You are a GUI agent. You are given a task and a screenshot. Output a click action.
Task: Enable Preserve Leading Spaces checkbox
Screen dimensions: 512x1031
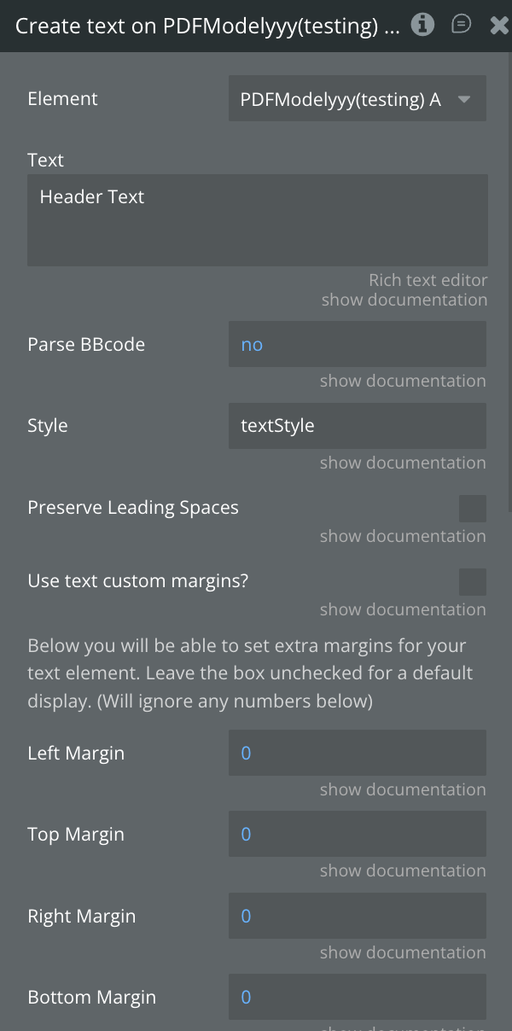[x=473, y=508]
